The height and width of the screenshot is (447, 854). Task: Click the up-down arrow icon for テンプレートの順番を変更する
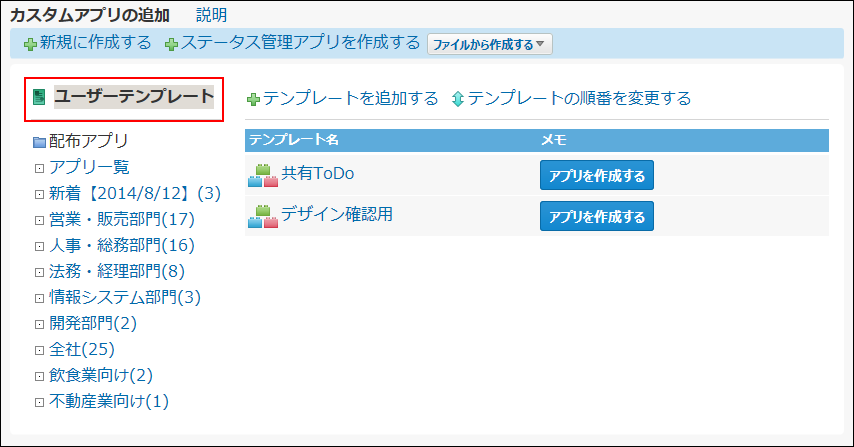click(458, 99)
